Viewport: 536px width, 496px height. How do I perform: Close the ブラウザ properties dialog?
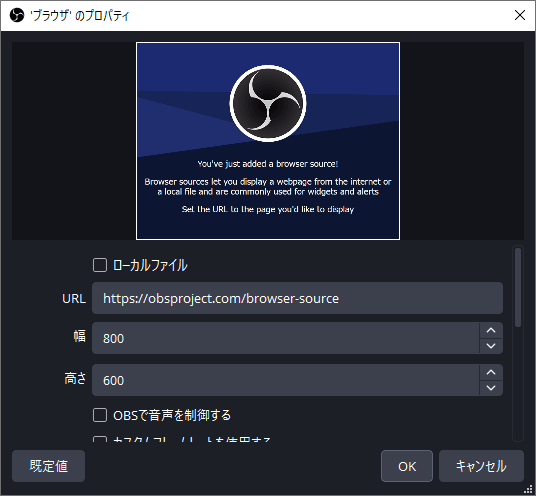520,15
